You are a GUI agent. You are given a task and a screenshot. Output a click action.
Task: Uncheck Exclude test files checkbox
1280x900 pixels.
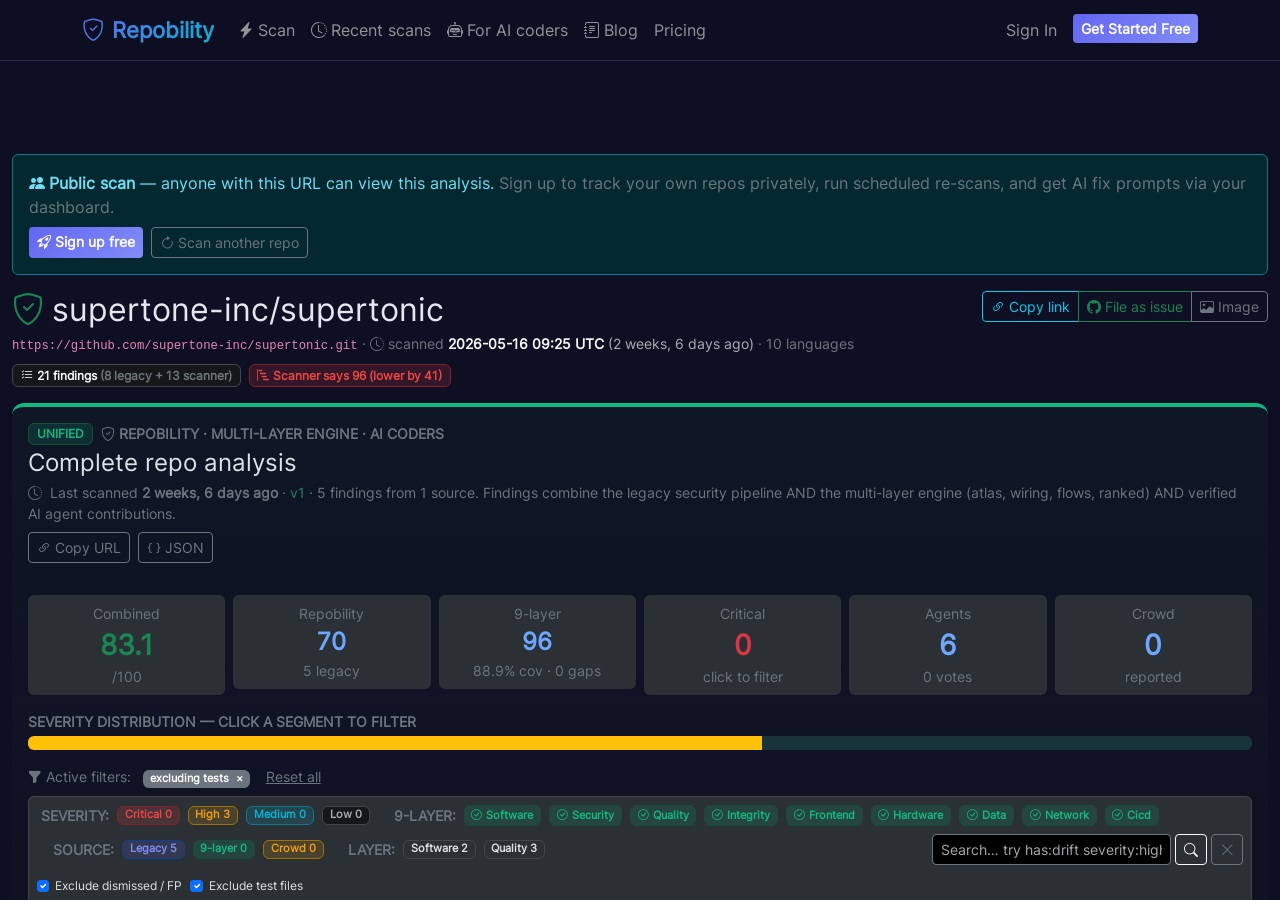click(x=196, y=886)
